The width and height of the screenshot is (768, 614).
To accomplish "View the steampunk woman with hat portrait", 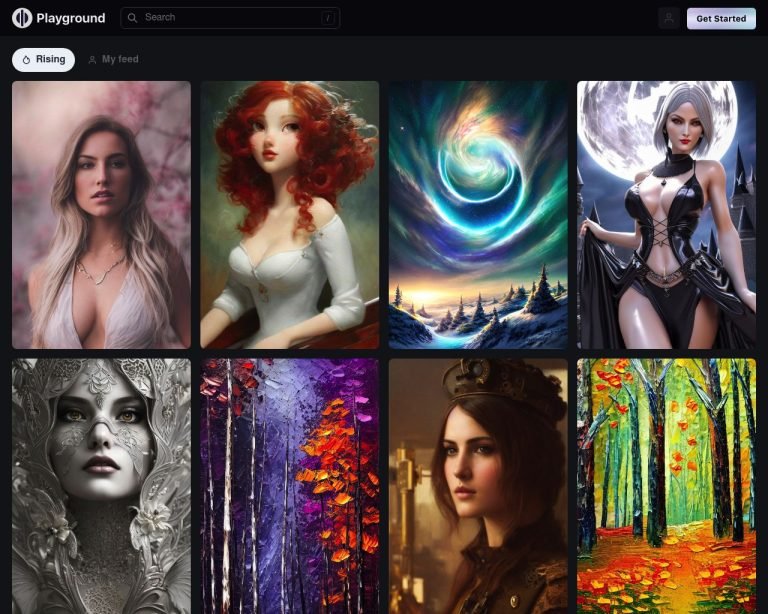I will [478, 486].
